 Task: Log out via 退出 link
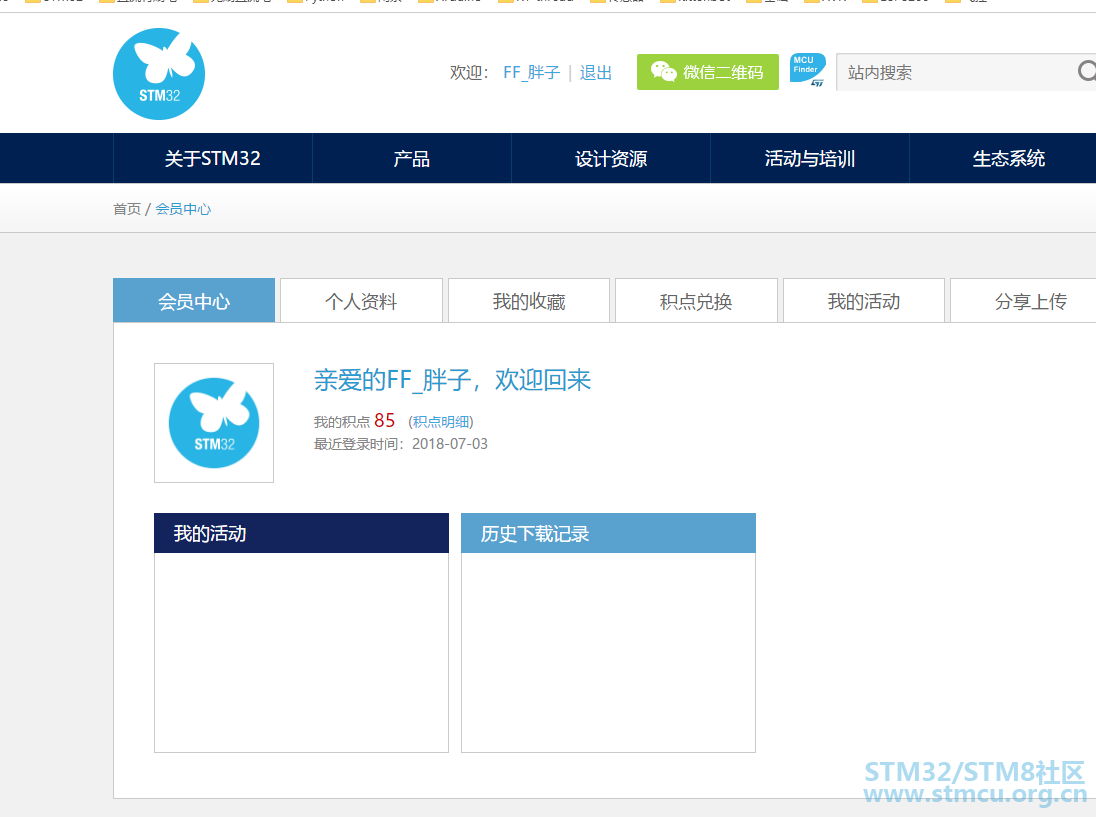click(596, 73)
